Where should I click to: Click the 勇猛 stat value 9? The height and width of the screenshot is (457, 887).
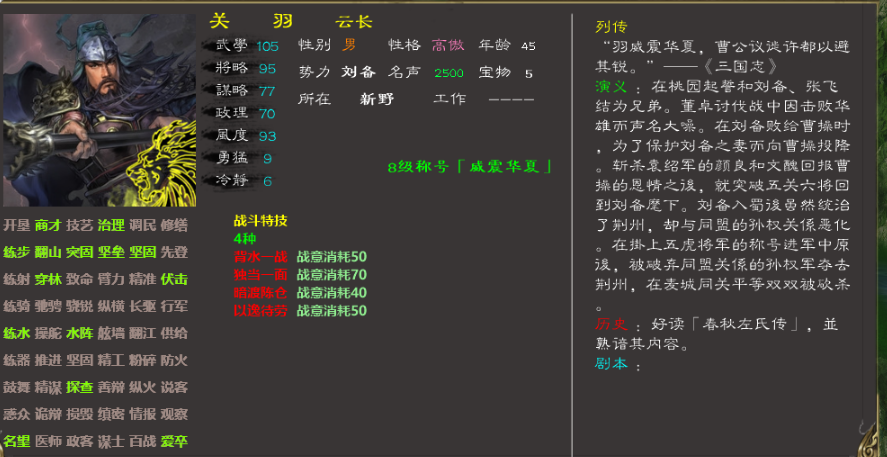point(268,159)
